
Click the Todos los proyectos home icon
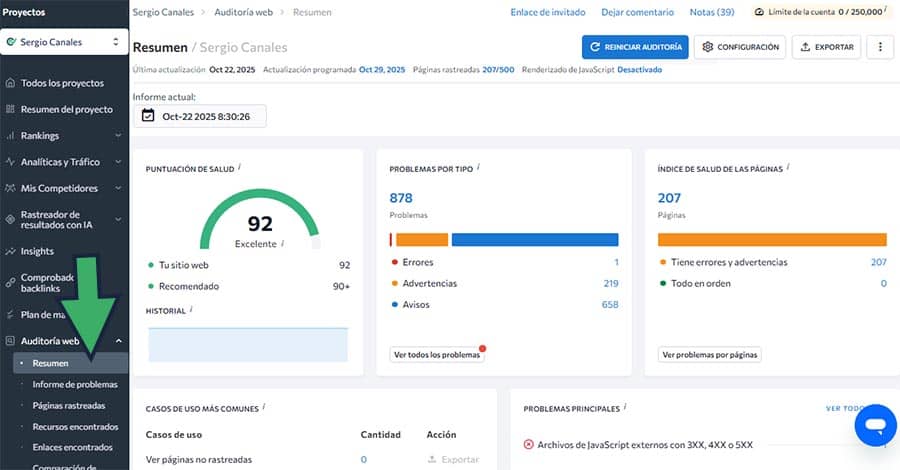coord(11,83)
